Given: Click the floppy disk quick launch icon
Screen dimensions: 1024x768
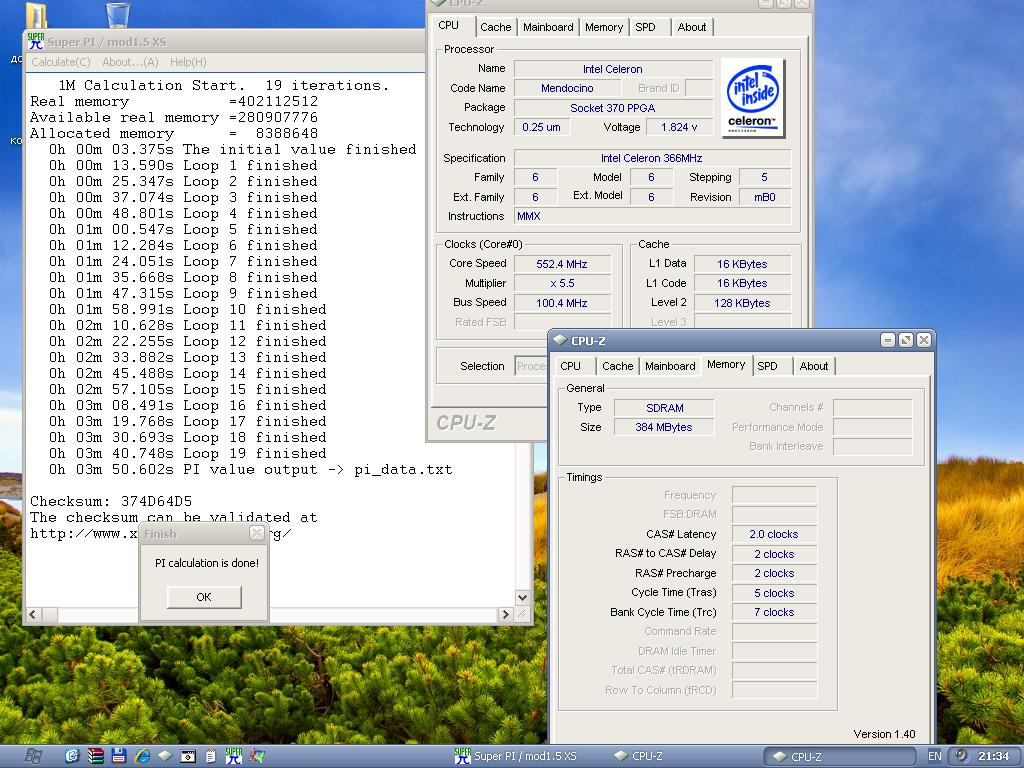Looking at the screenshot, I should pyautogui.click(x=118, y=756).
